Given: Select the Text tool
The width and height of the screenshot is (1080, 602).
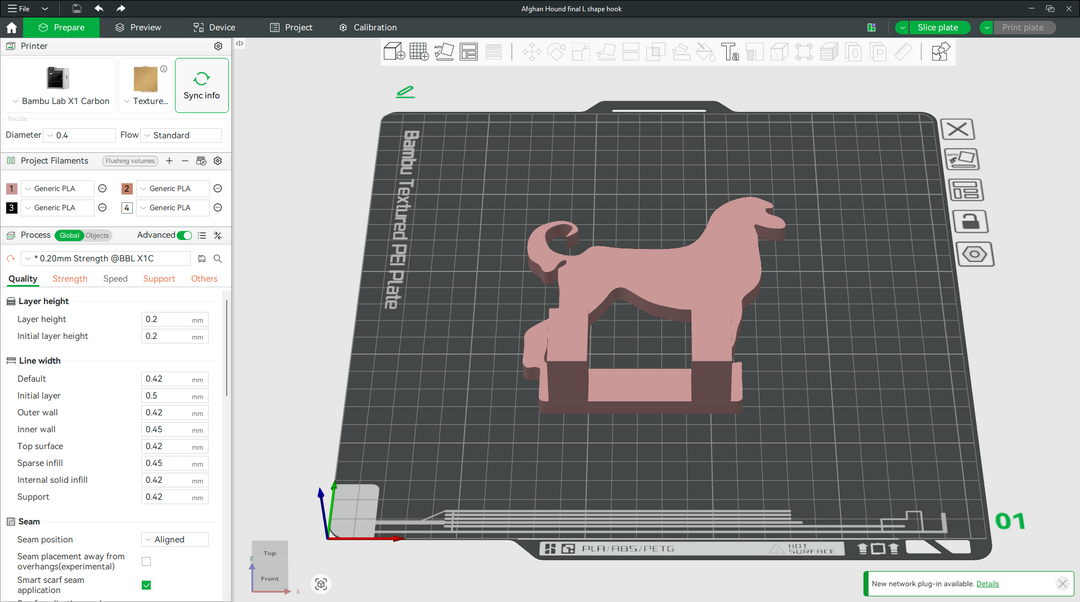Looking at the screenshot, I should tap(730, 51).
